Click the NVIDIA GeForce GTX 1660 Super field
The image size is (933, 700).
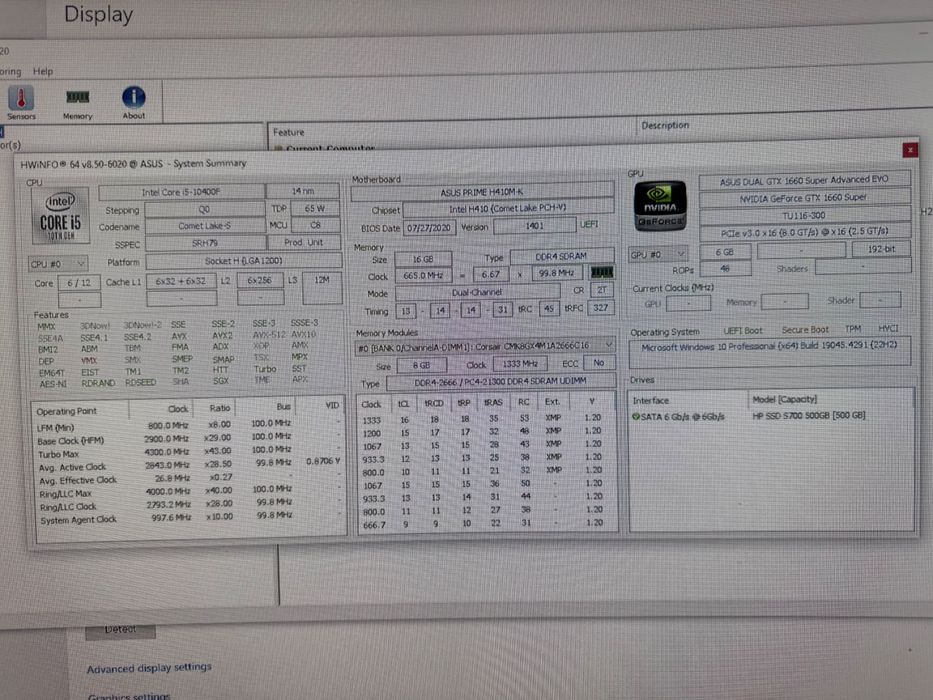(804, 198)
